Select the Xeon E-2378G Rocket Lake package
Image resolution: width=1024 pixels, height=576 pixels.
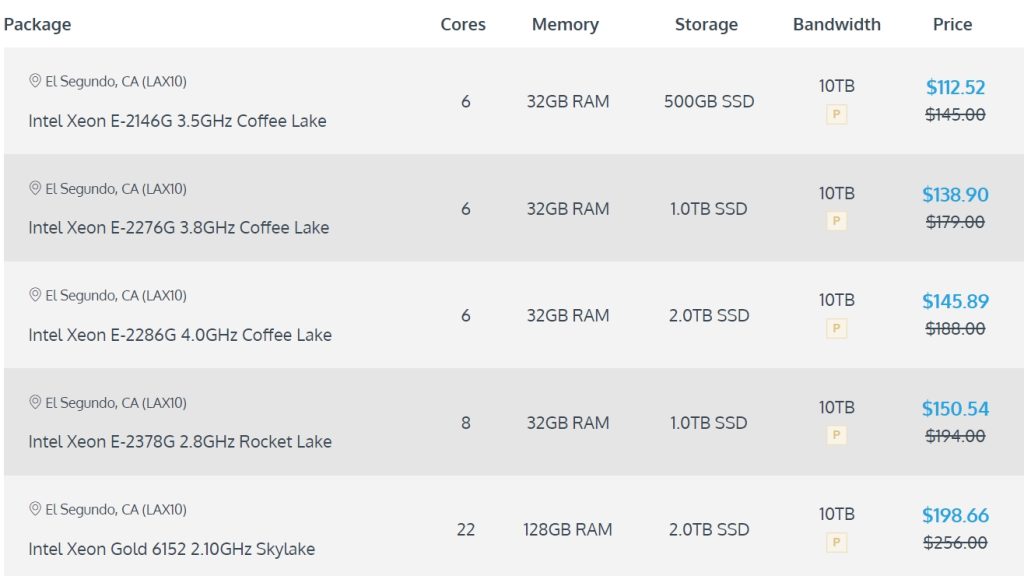click(180, 442)
